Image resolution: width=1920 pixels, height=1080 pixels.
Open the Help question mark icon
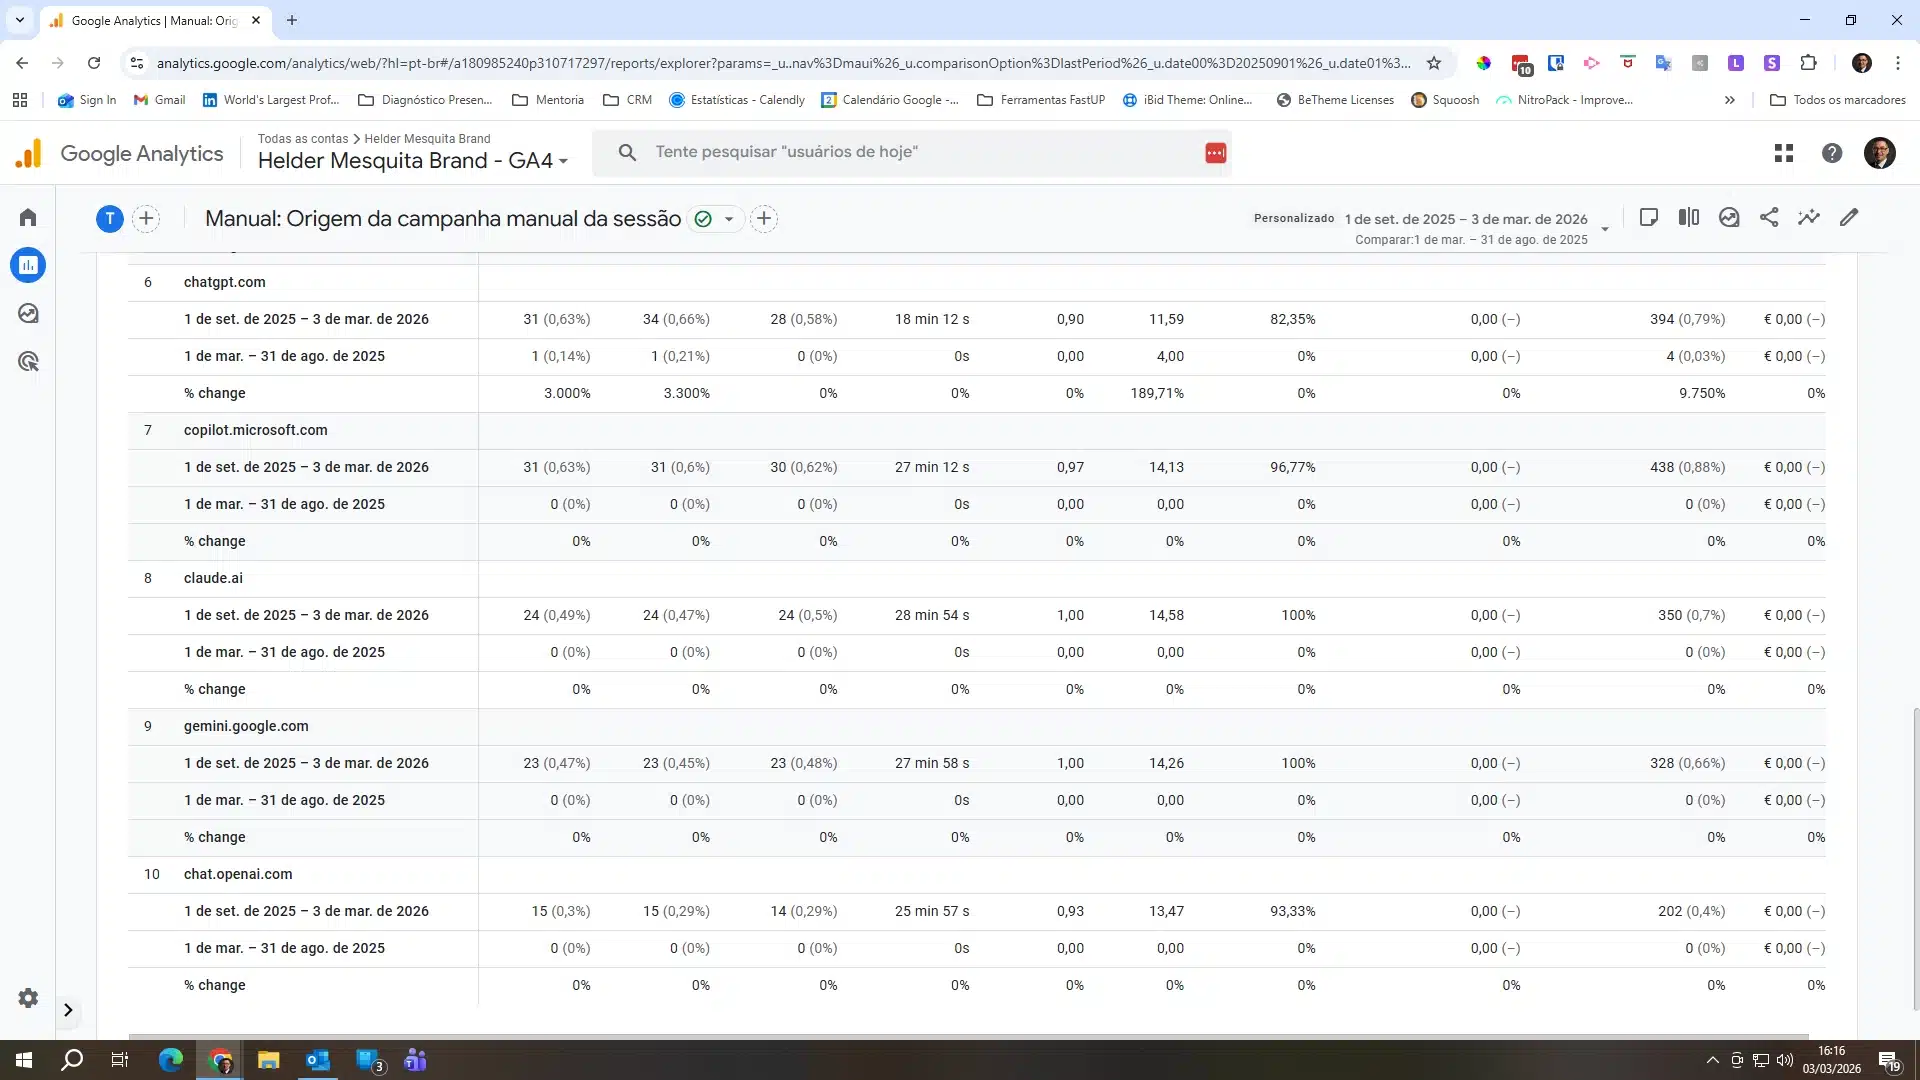coord(1832,153)
